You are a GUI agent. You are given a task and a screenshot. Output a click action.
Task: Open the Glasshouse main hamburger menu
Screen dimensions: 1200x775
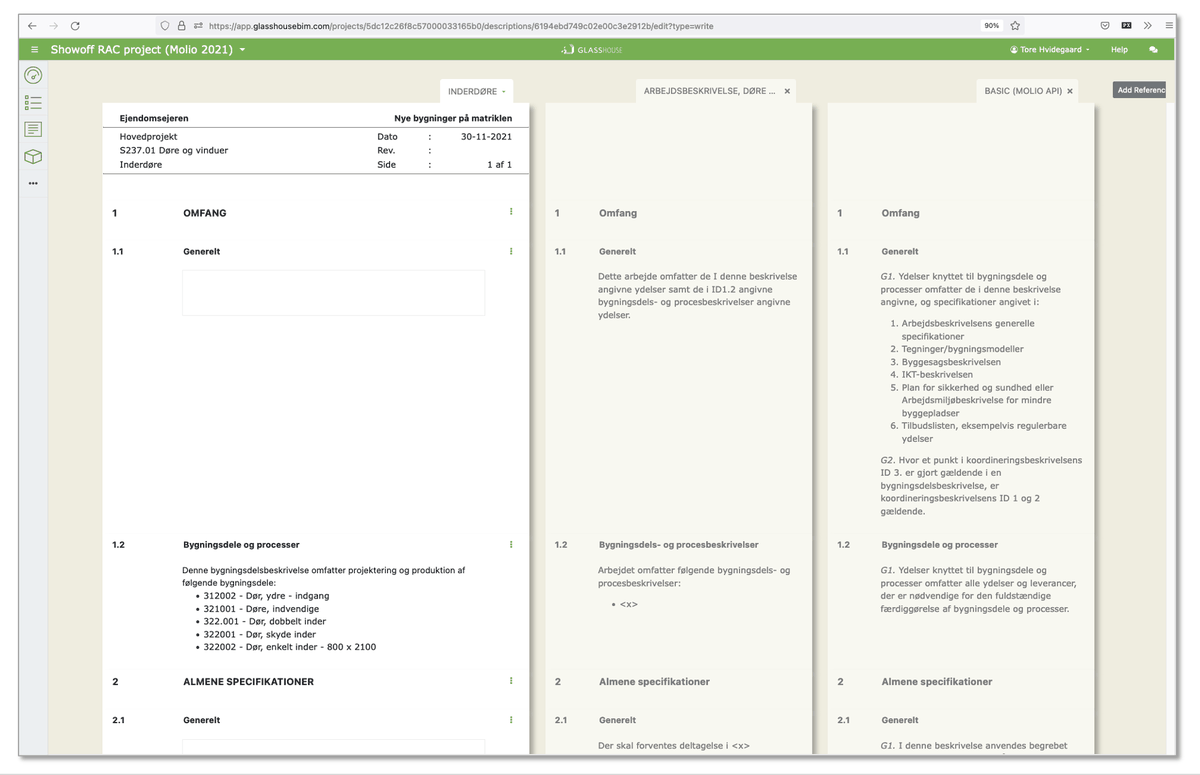(35, 49)
